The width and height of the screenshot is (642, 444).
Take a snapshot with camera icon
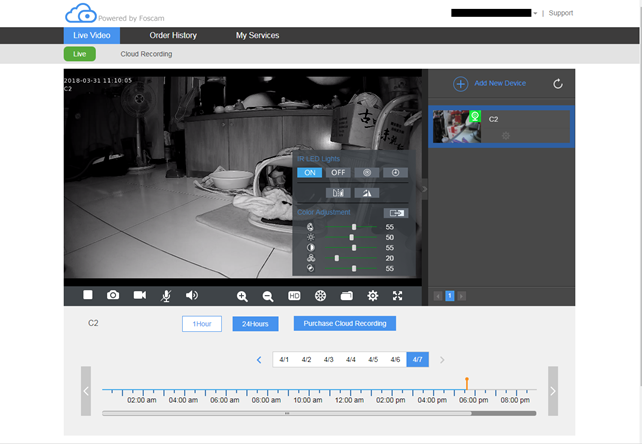(x=113, y=295)
